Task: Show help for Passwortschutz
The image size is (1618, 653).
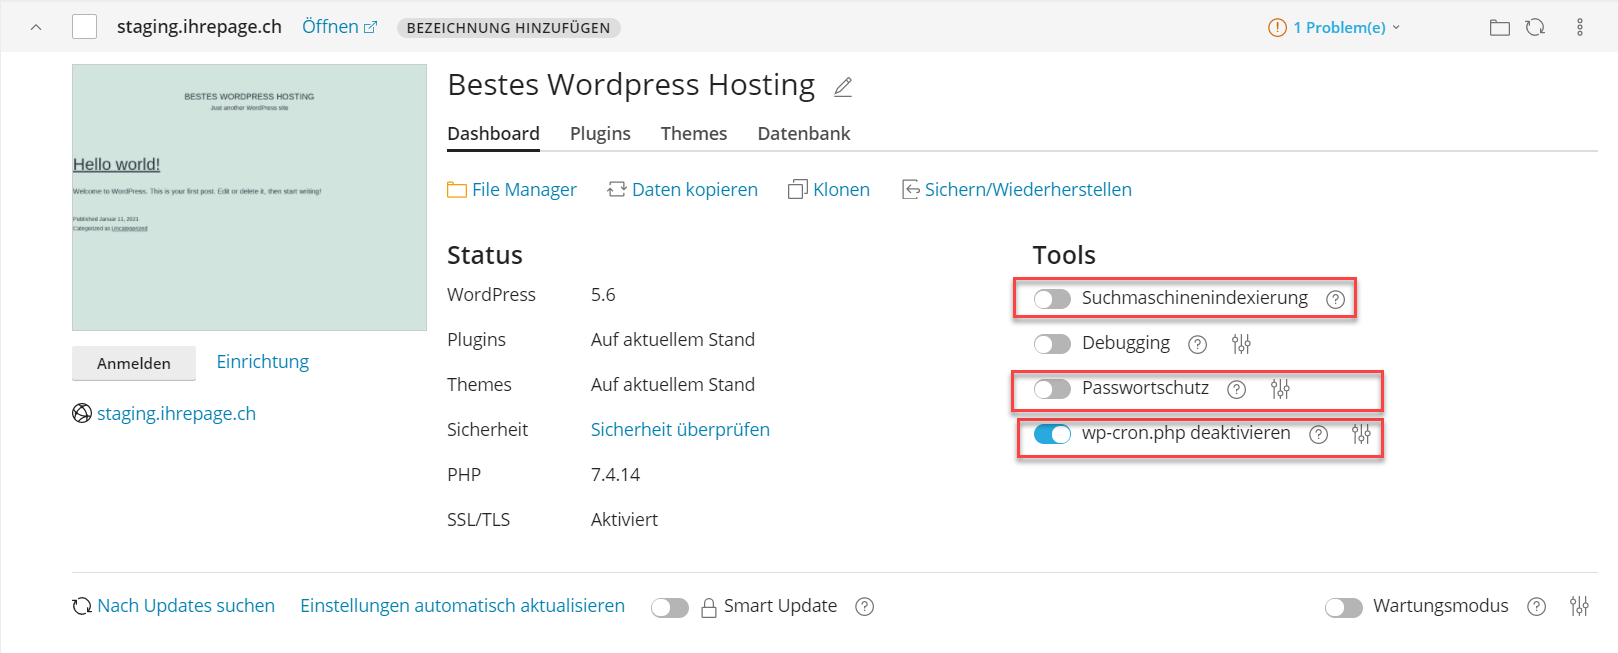Action: click(x=1236, y=389)
